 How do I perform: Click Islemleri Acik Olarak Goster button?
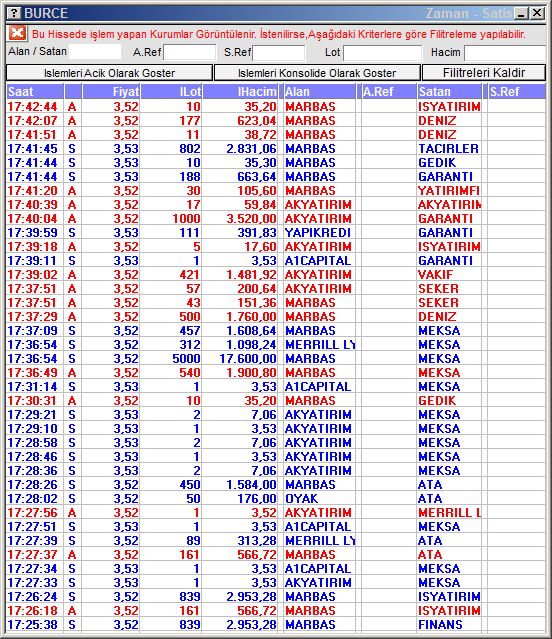click(109, 73)
